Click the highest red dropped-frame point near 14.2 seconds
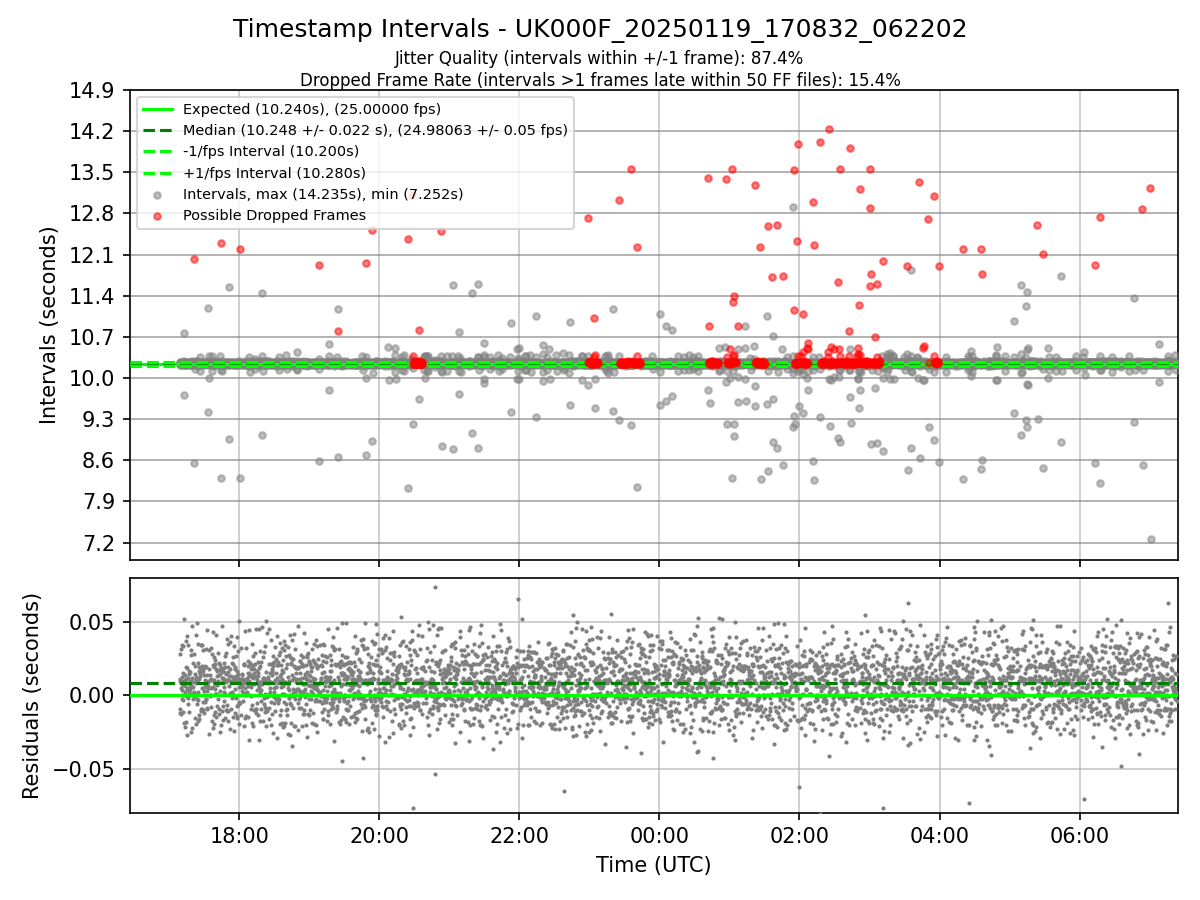The width and height of the screenshot is (1200, 900). [829, 129]
